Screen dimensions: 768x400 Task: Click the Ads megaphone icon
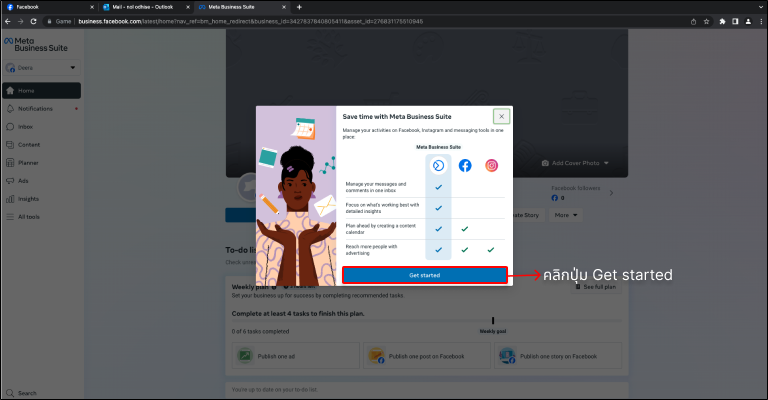click(10, 181)
